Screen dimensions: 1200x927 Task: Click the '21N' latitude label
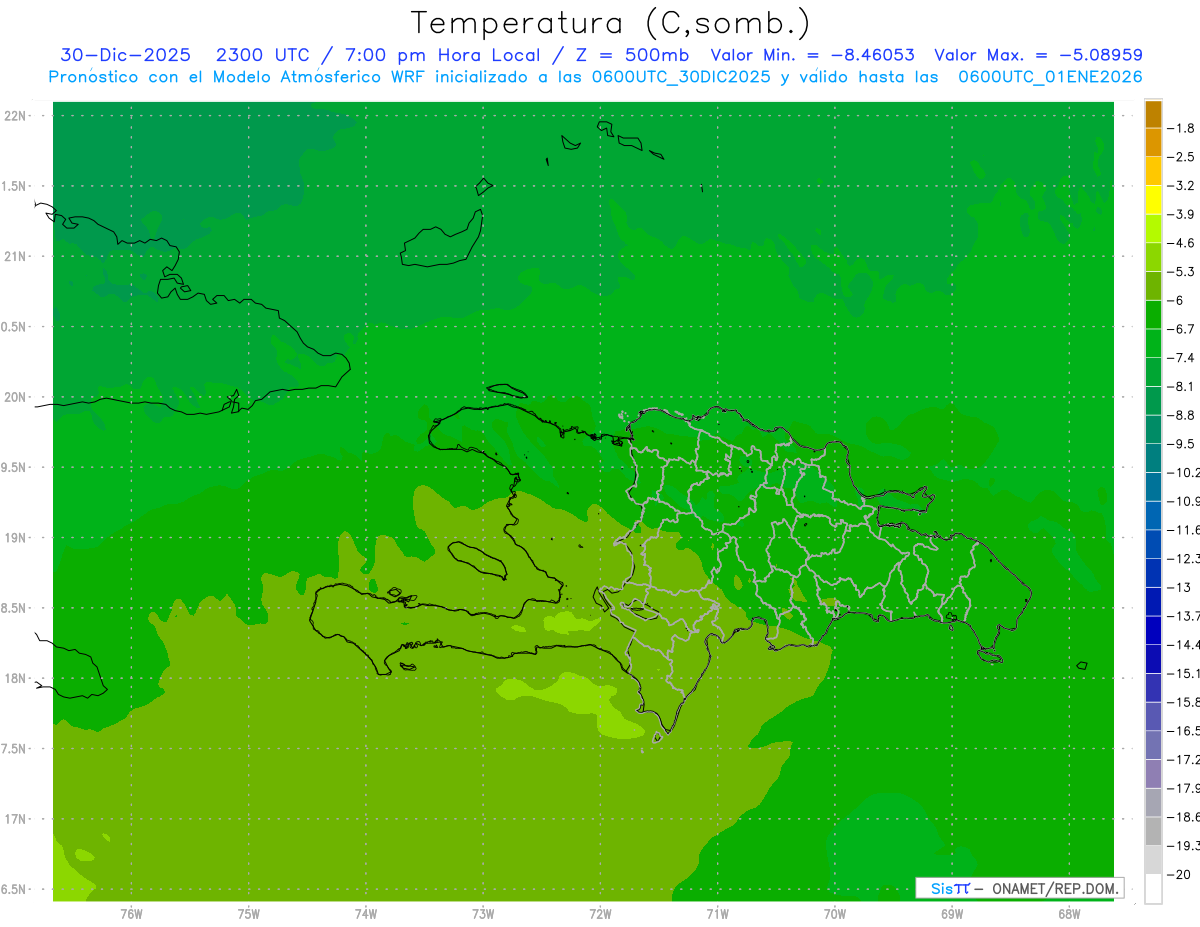tap(16, 256)
